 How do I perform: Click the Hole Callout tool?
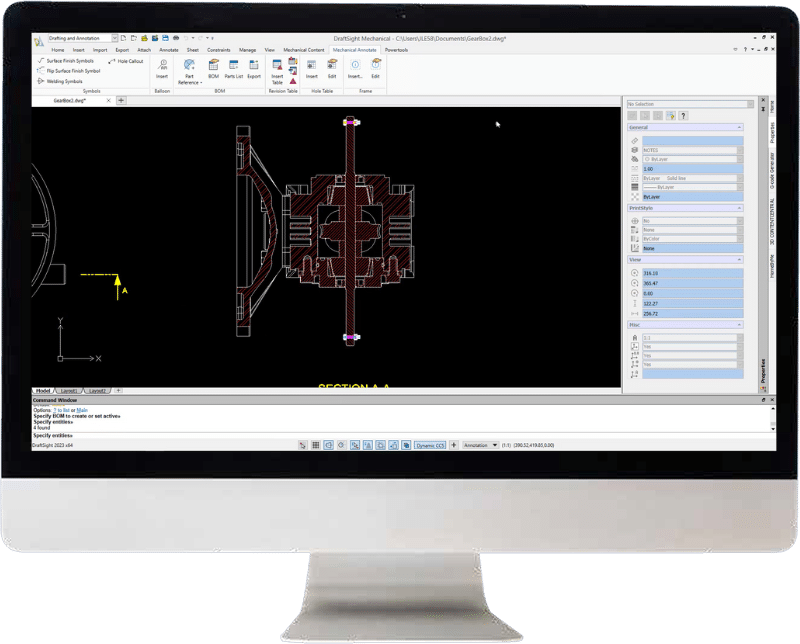click(125, 61)
